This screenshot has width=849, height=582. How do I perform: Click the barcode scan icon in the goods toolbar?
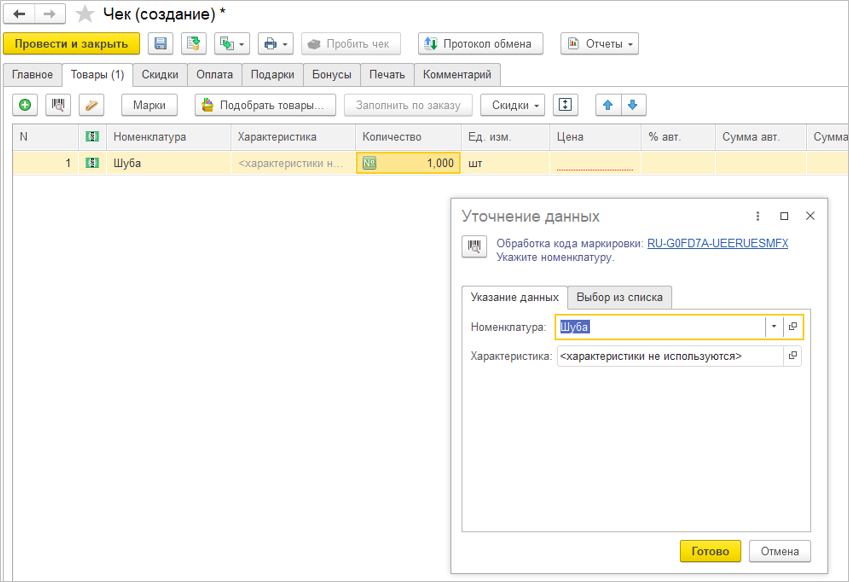[x=59, y=105]
